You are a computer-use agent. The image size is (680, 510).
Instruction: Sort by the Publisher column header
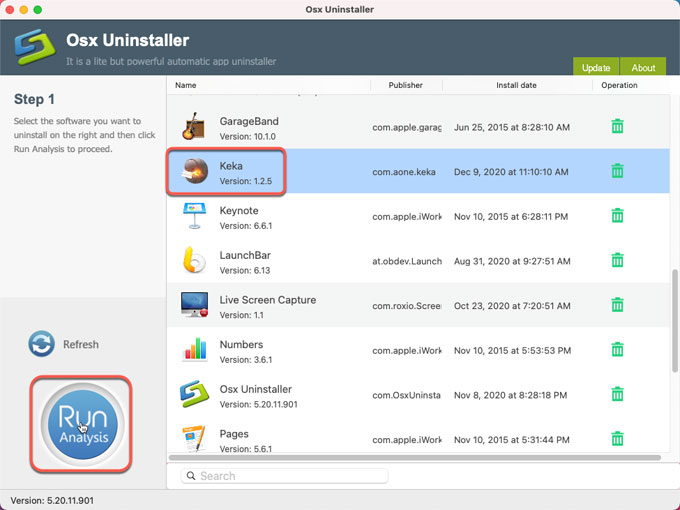405,85
